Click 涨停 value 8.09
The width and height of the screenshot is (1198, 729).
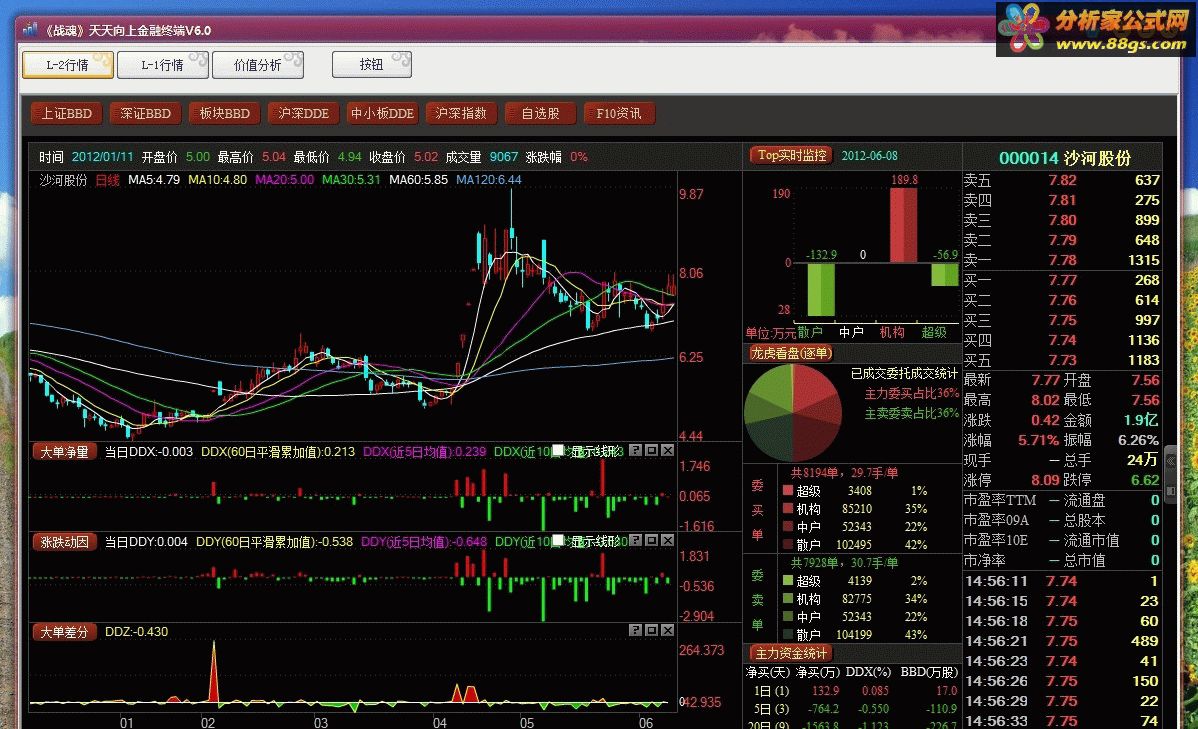[x=1044, y=480]
